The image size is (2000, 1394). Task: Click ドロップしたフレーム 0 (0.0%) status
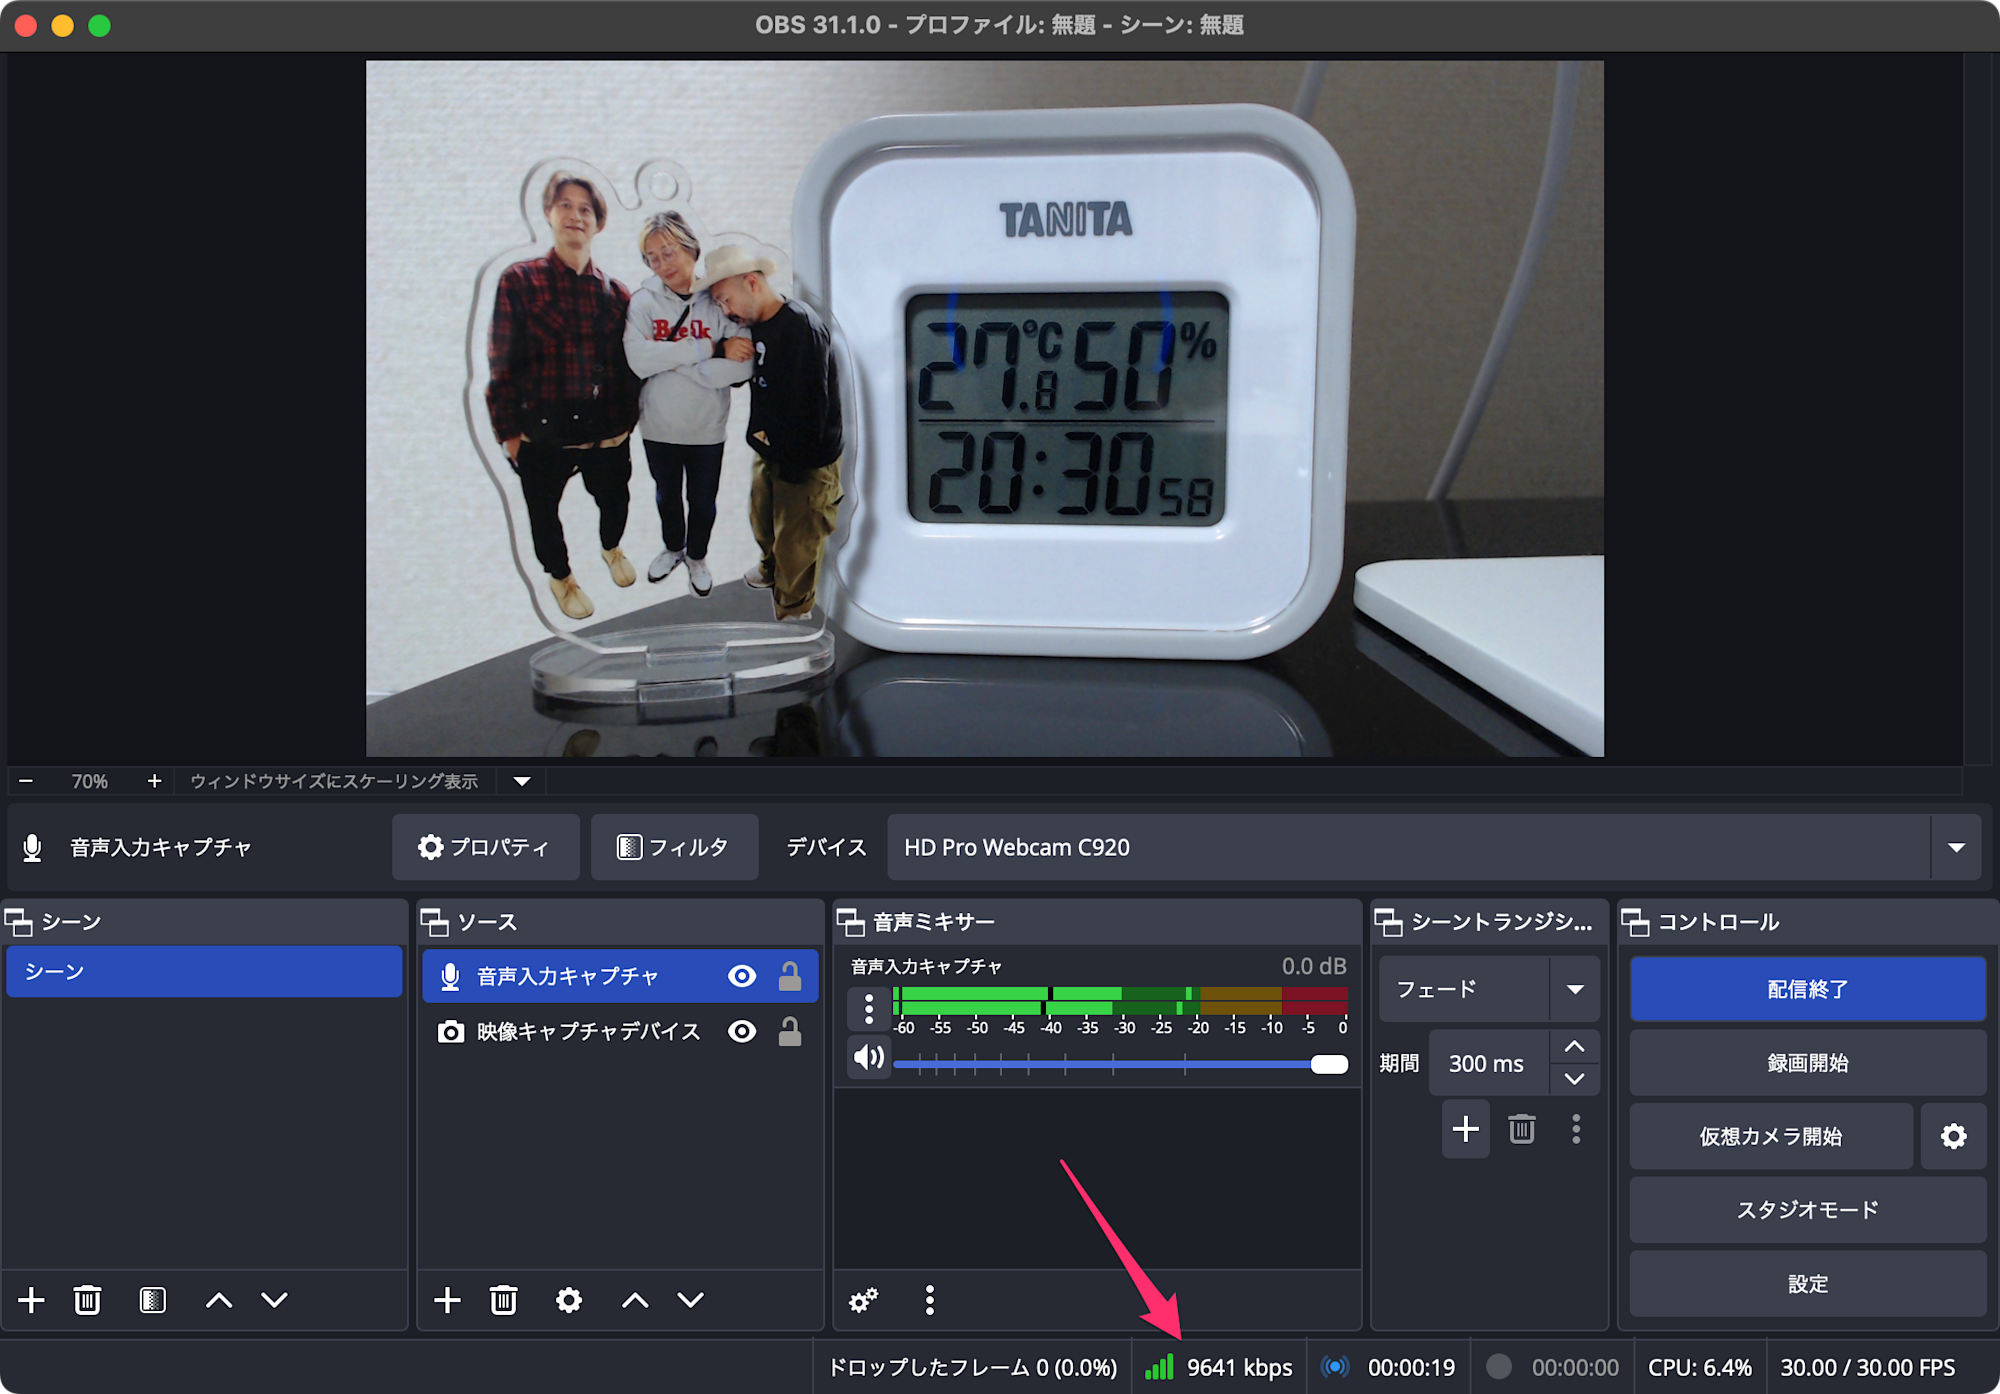coord(973,1367)
